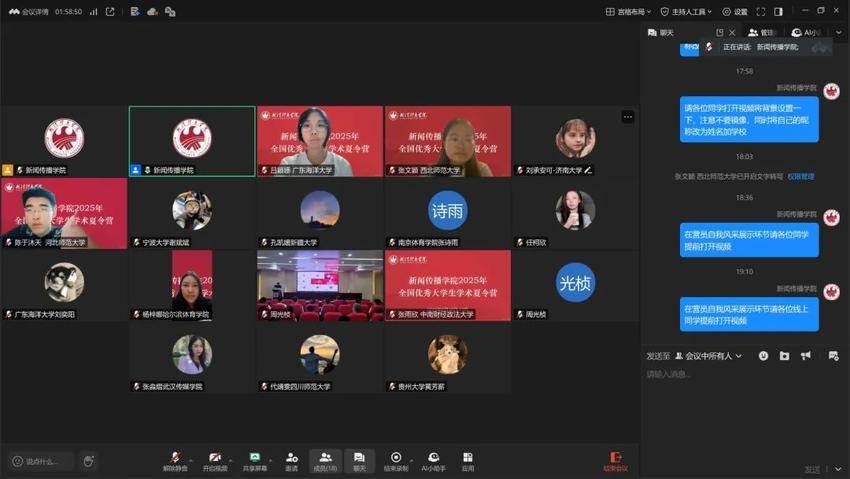Click the sender avatar beside the 19:10 message
Image resolution: width=850 pixels, height=479 pixels.
tap(832, 292)
